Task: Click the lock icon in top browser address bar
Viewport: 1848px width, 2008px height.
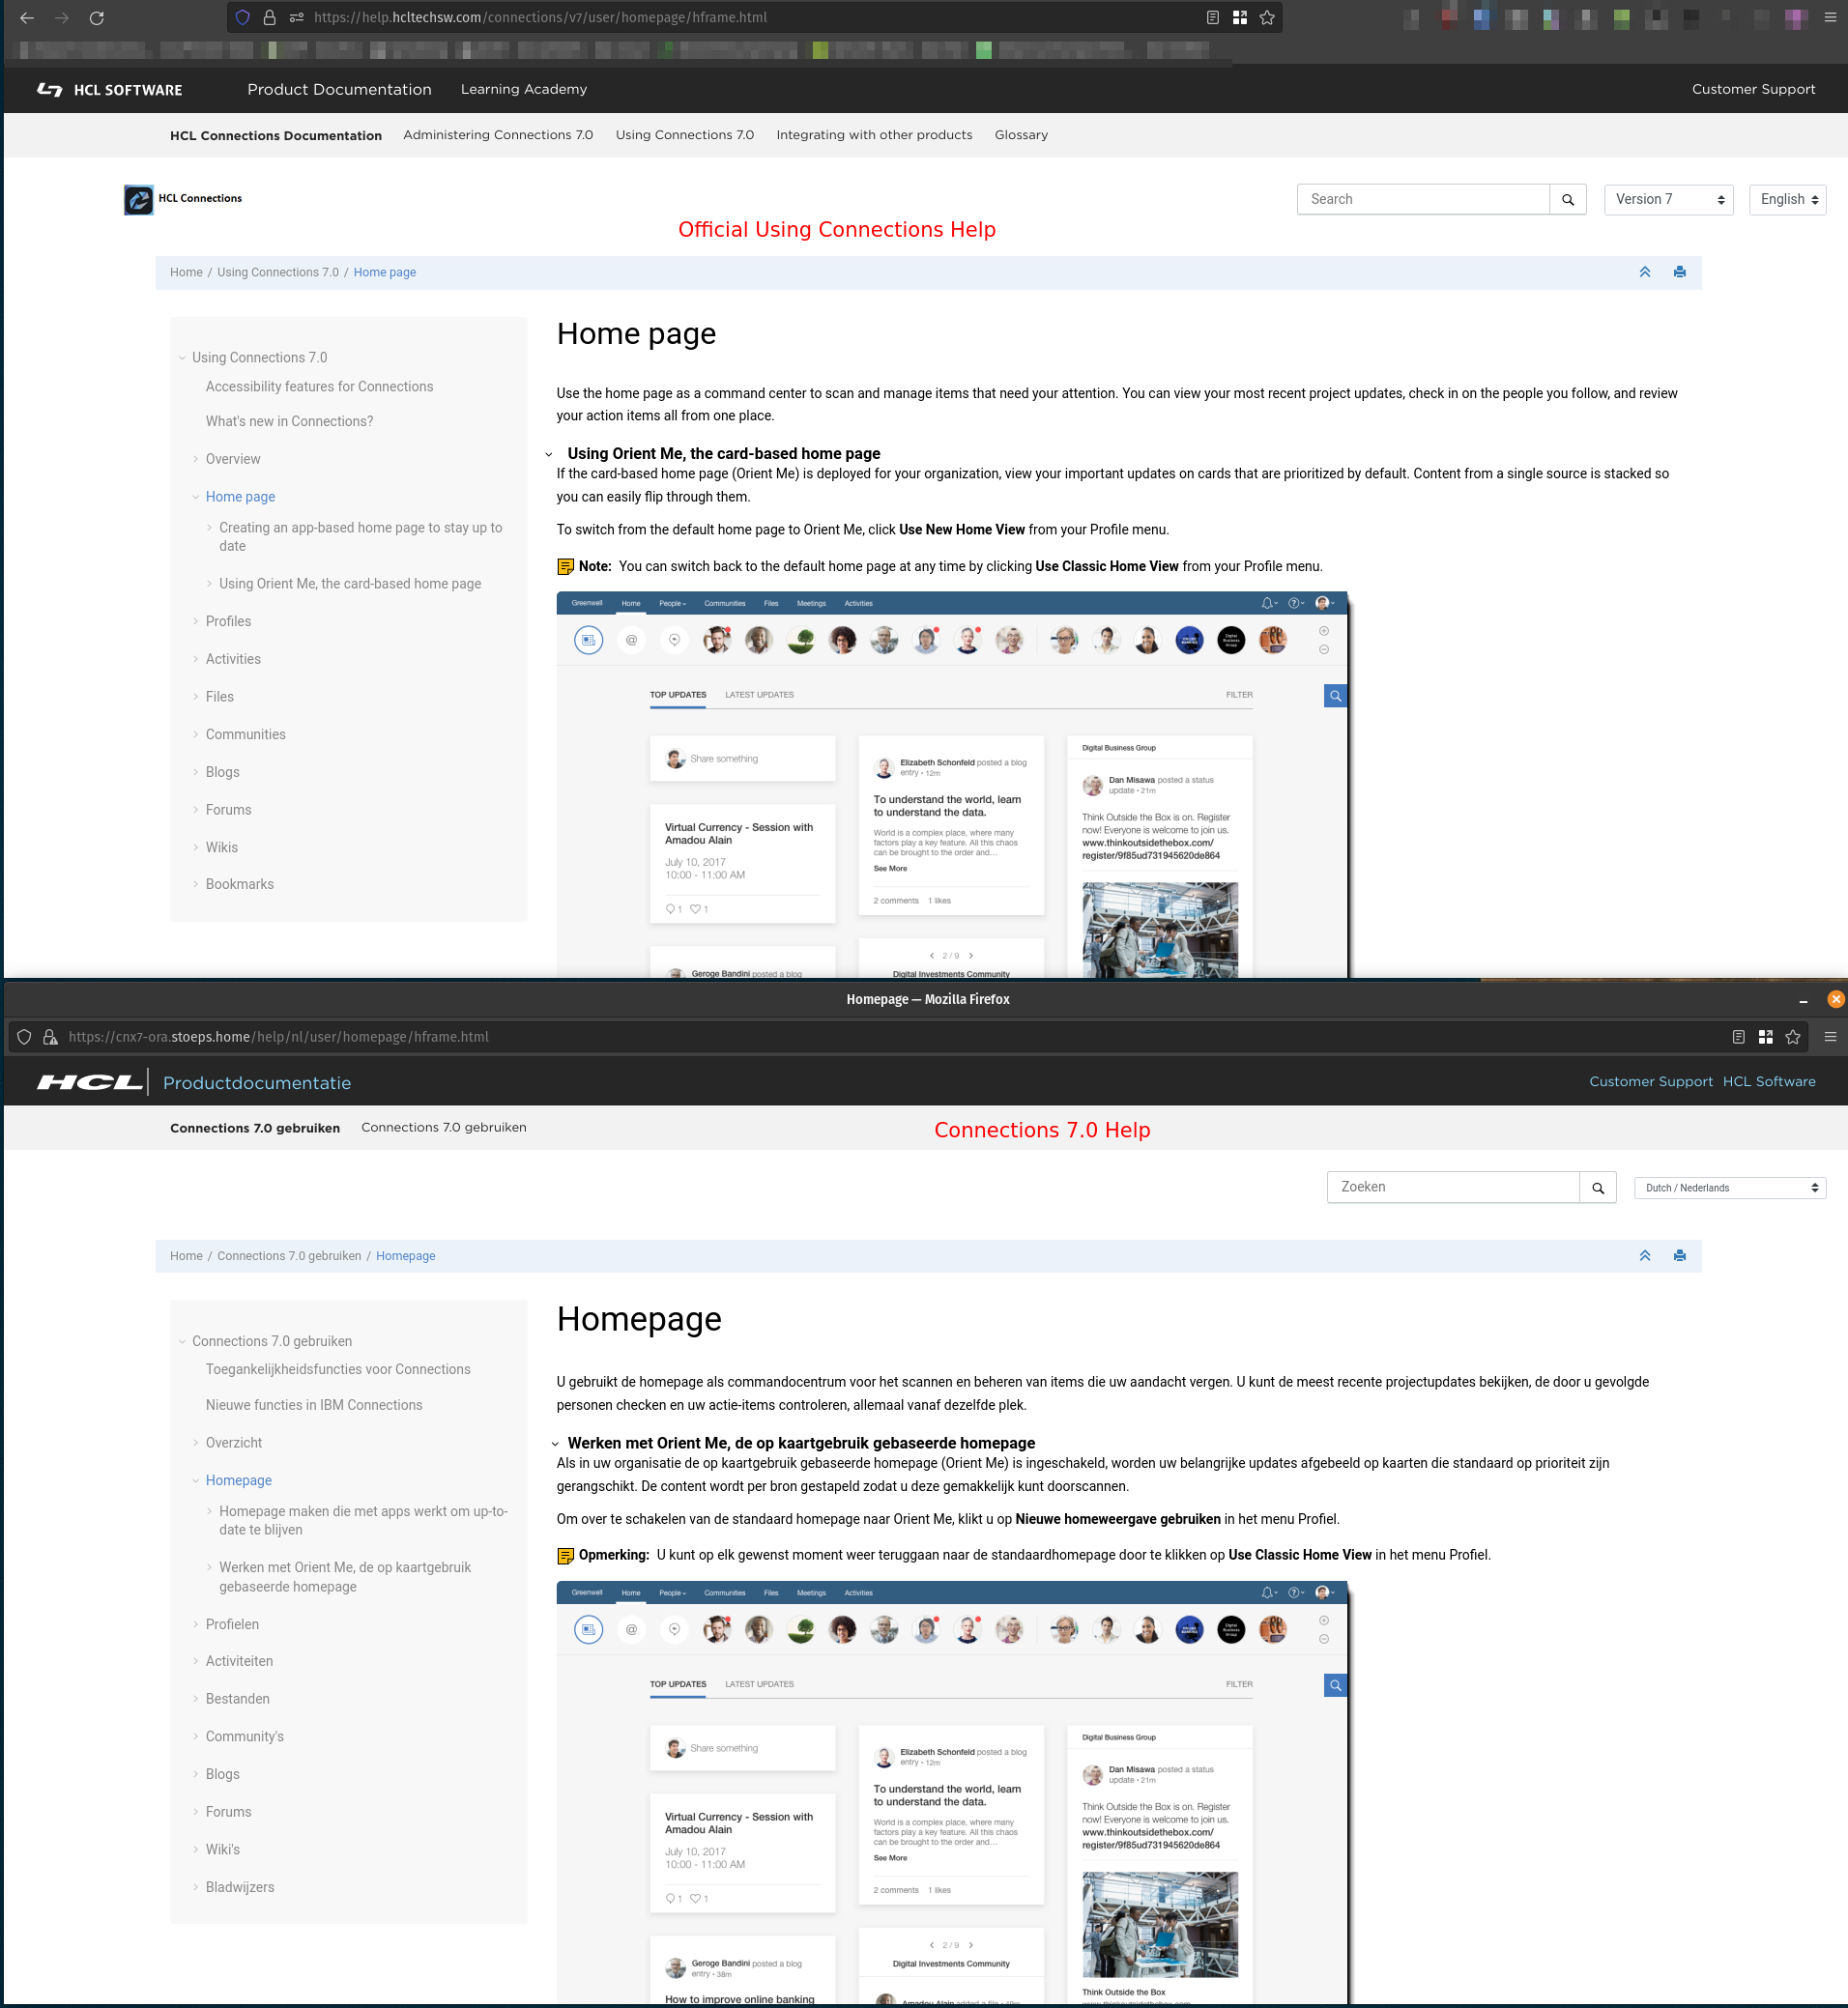Action: (269, 18)
